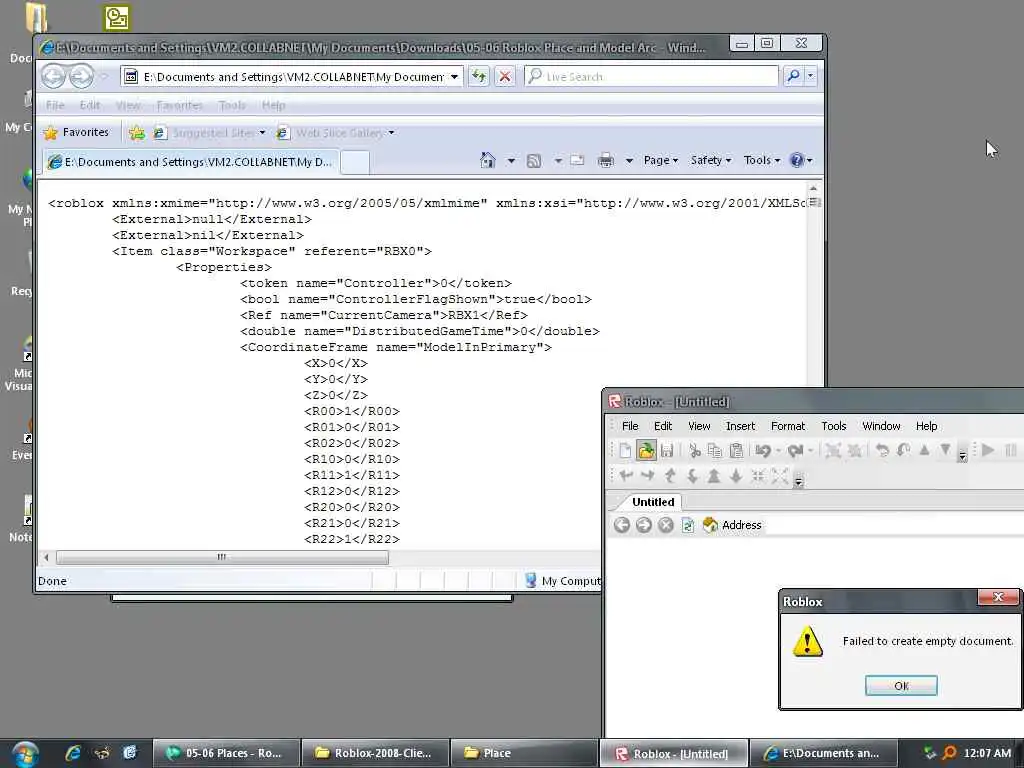1024x768 pixels.
Task: Open the Tools dropdown in IE command bar
Action: [x=762, y=160]
